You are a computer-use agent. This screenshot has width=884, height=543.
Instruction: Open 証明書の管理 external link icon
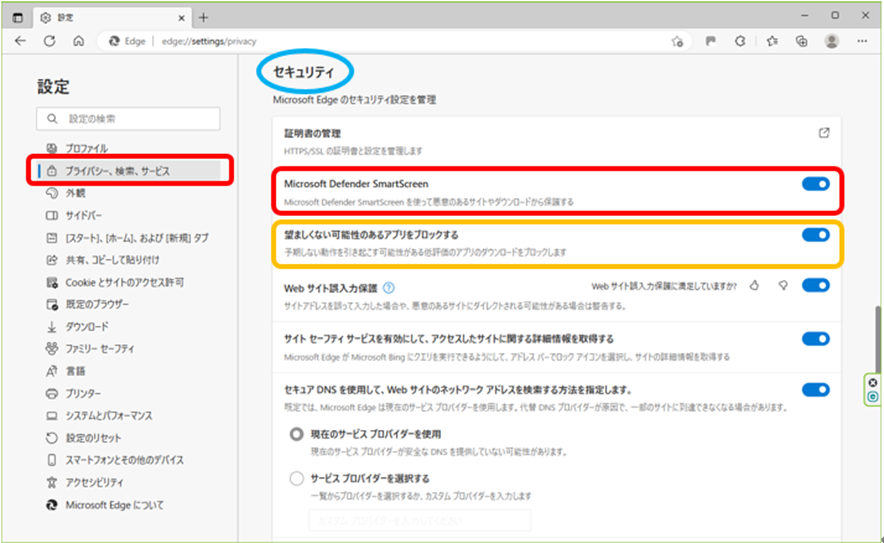824,133
